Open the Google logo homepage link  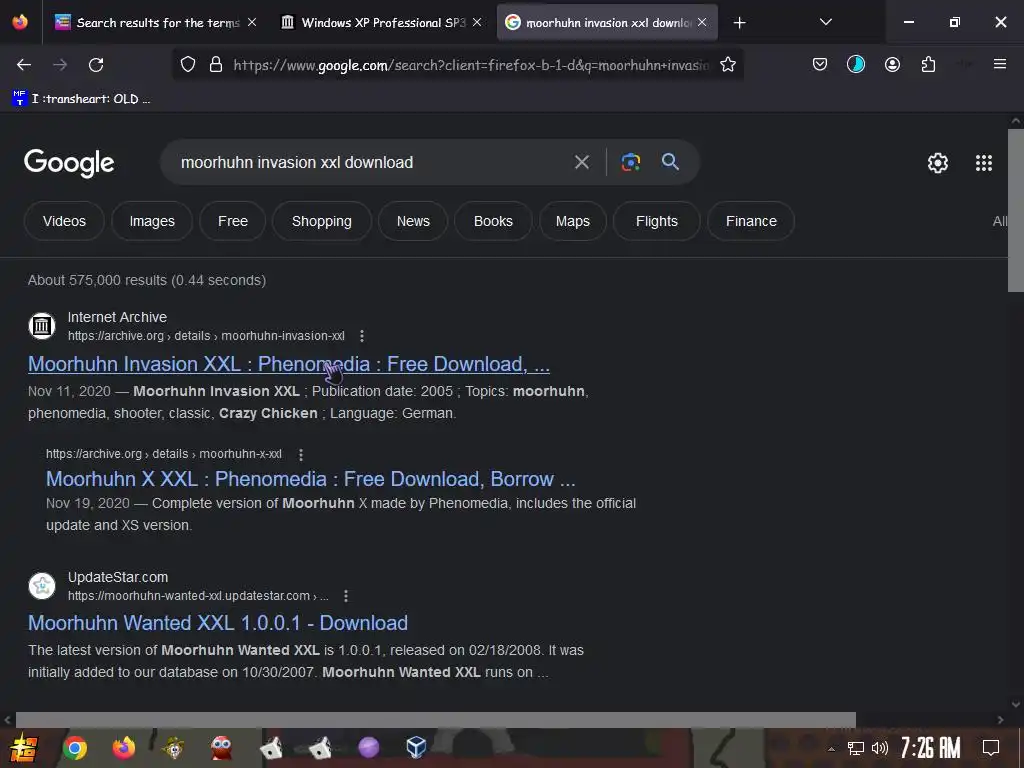[69, 163]
